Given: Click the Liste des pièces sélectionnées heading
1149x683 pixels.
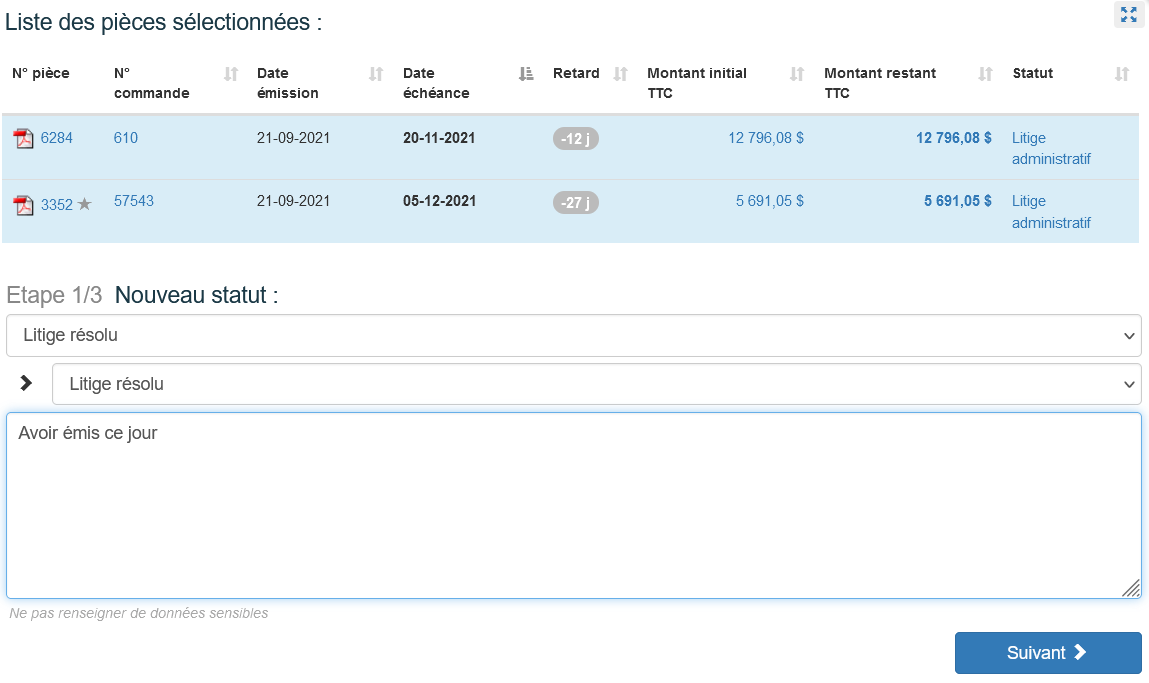Looking at the screenshot, I should (x=163, y=22).
